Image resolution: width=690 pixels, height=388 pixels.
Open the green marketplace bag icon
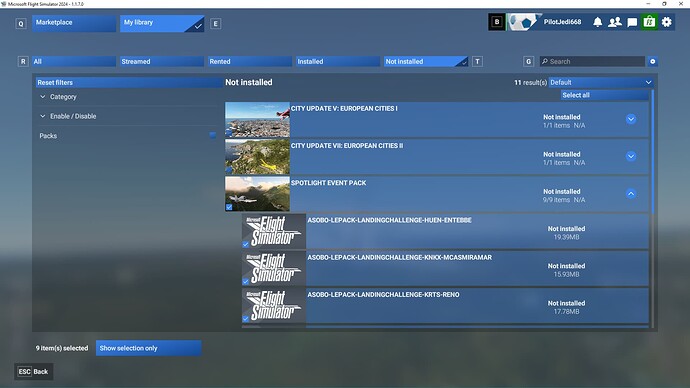(x=649, y=22)
